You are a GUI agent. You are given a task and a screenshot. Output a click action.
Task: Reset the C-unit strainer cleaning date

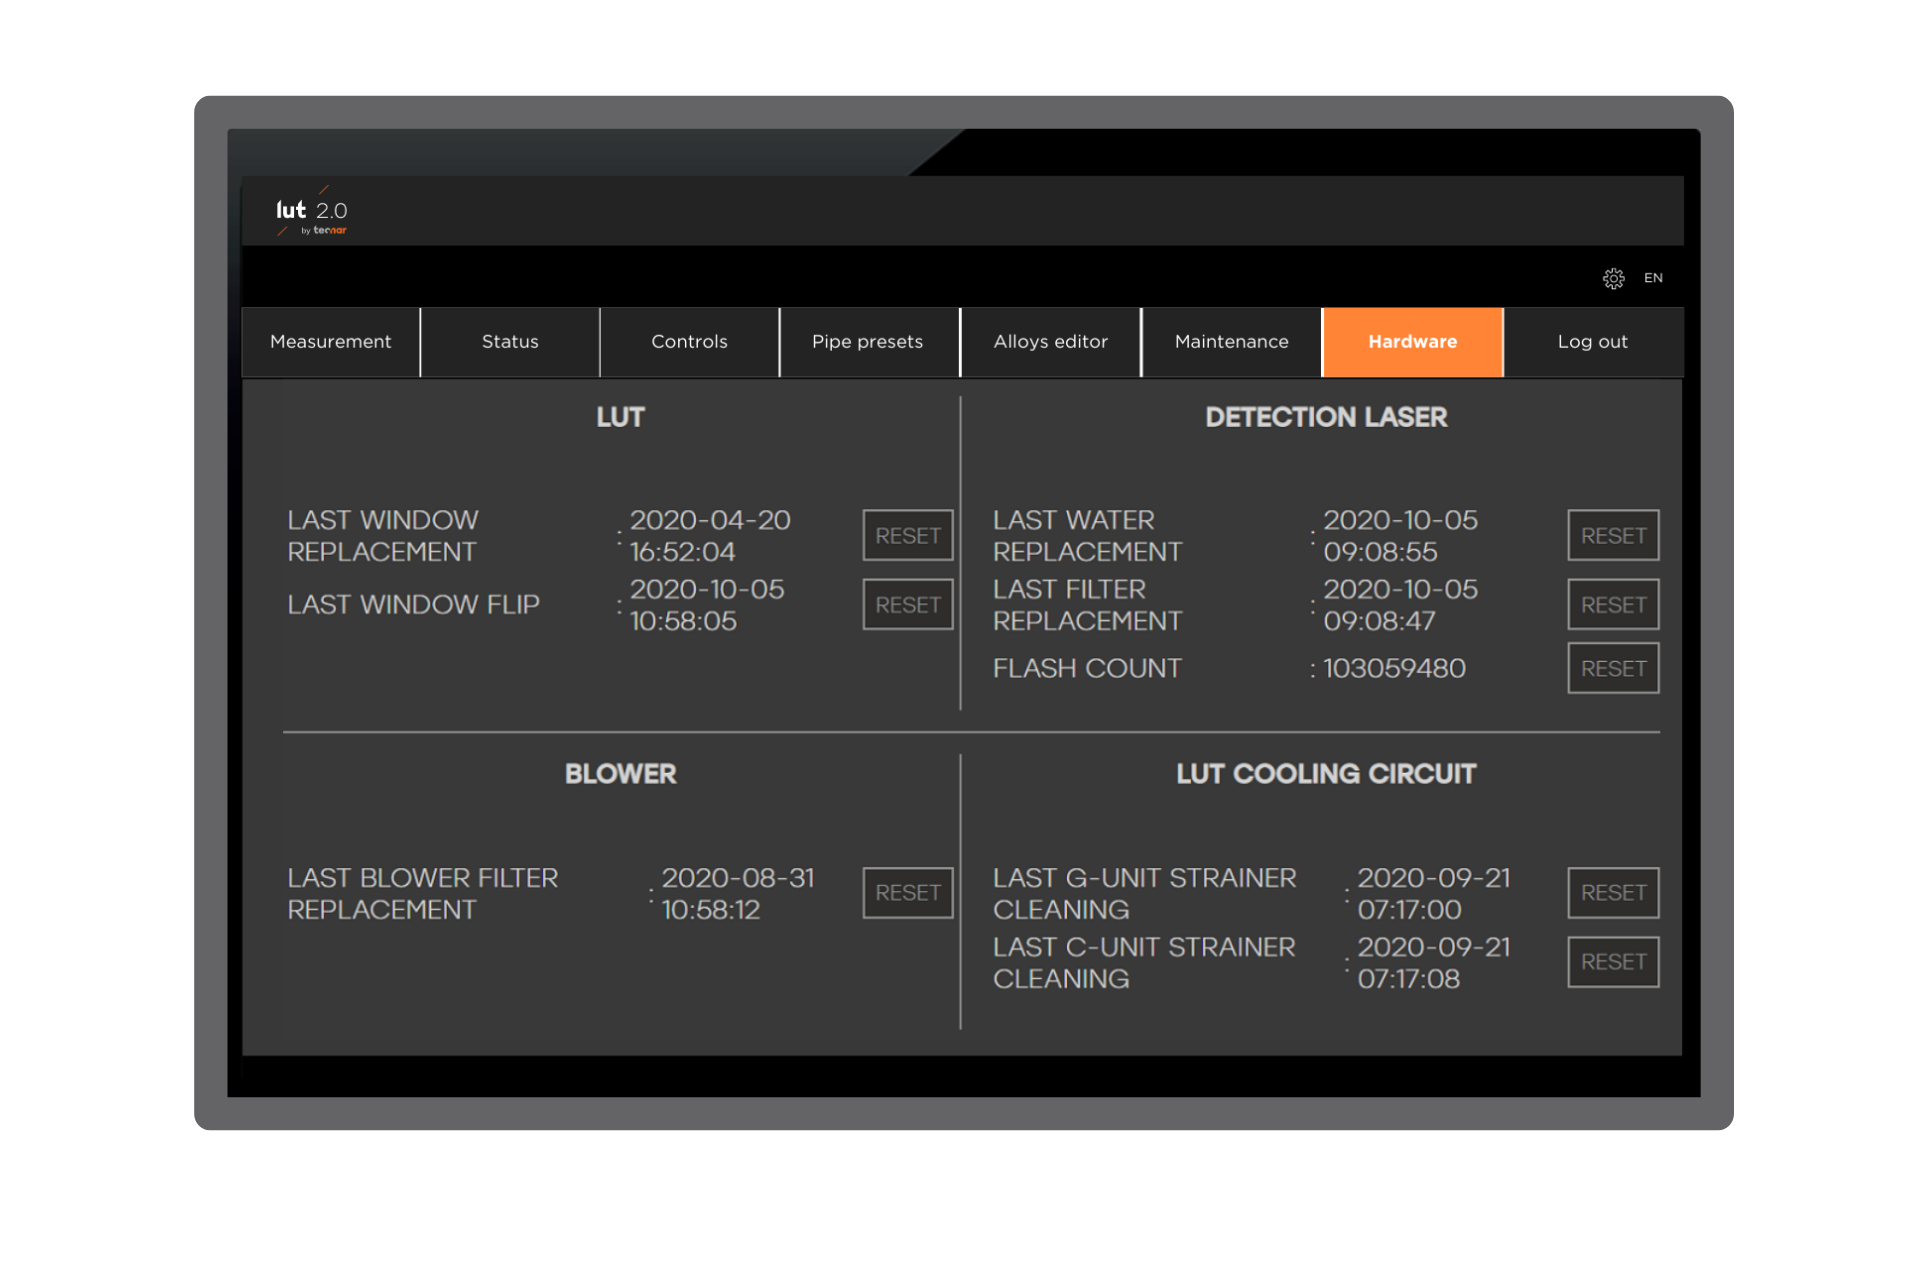1612,962
